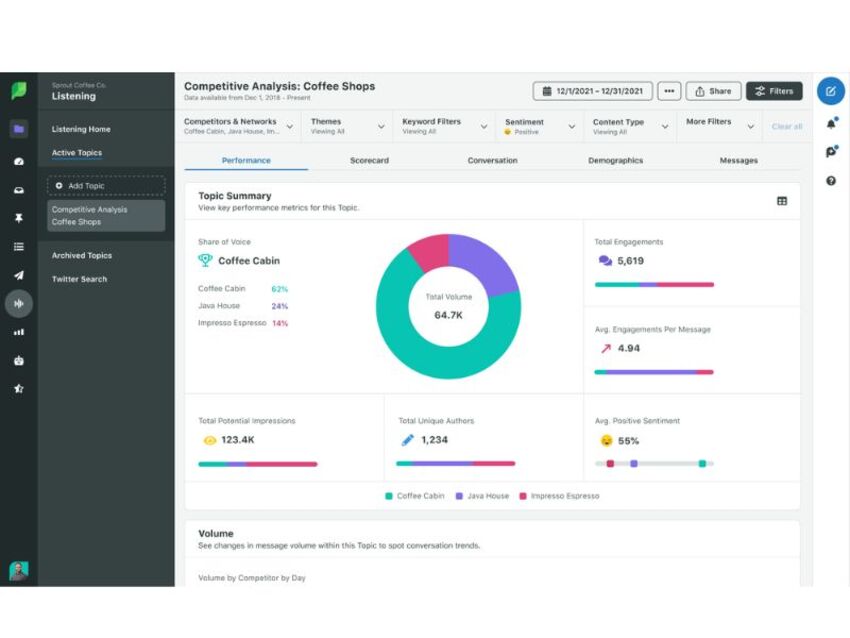Screen dimensions: 850x638
Task: Expand the Themes filter dropdown
Action: click(x=347, y=126)
